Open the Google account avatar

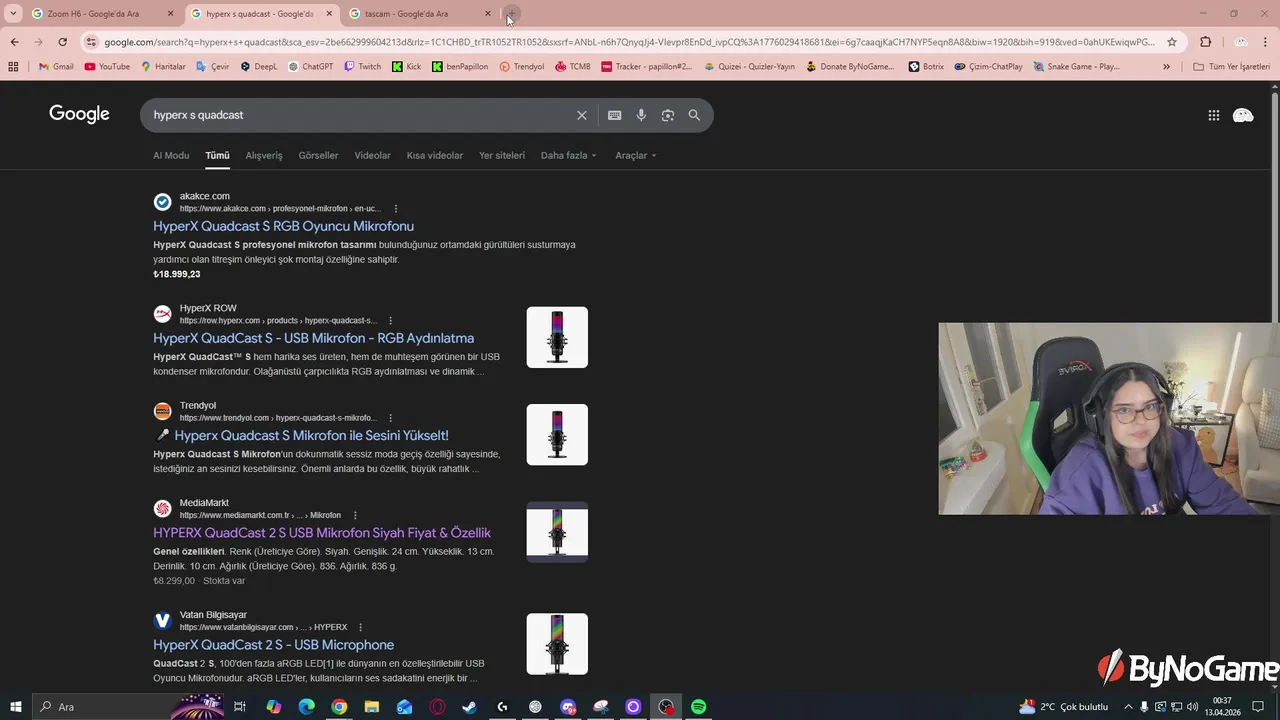[1243, 115]
